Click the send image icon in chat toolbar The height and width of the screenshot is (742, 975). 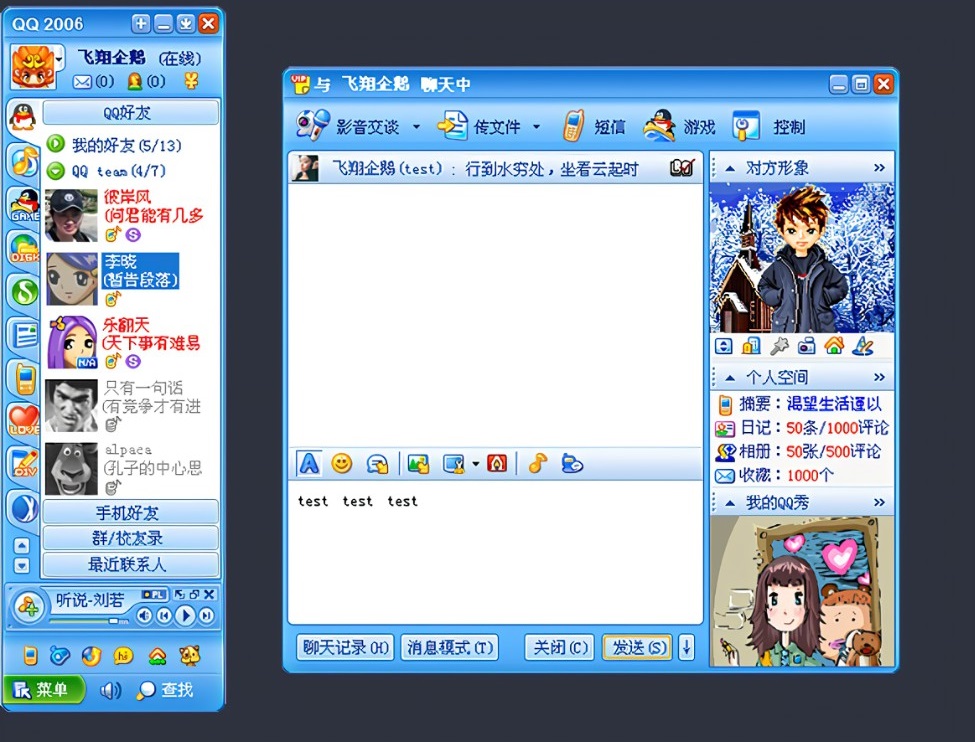(x=418, y=463)
